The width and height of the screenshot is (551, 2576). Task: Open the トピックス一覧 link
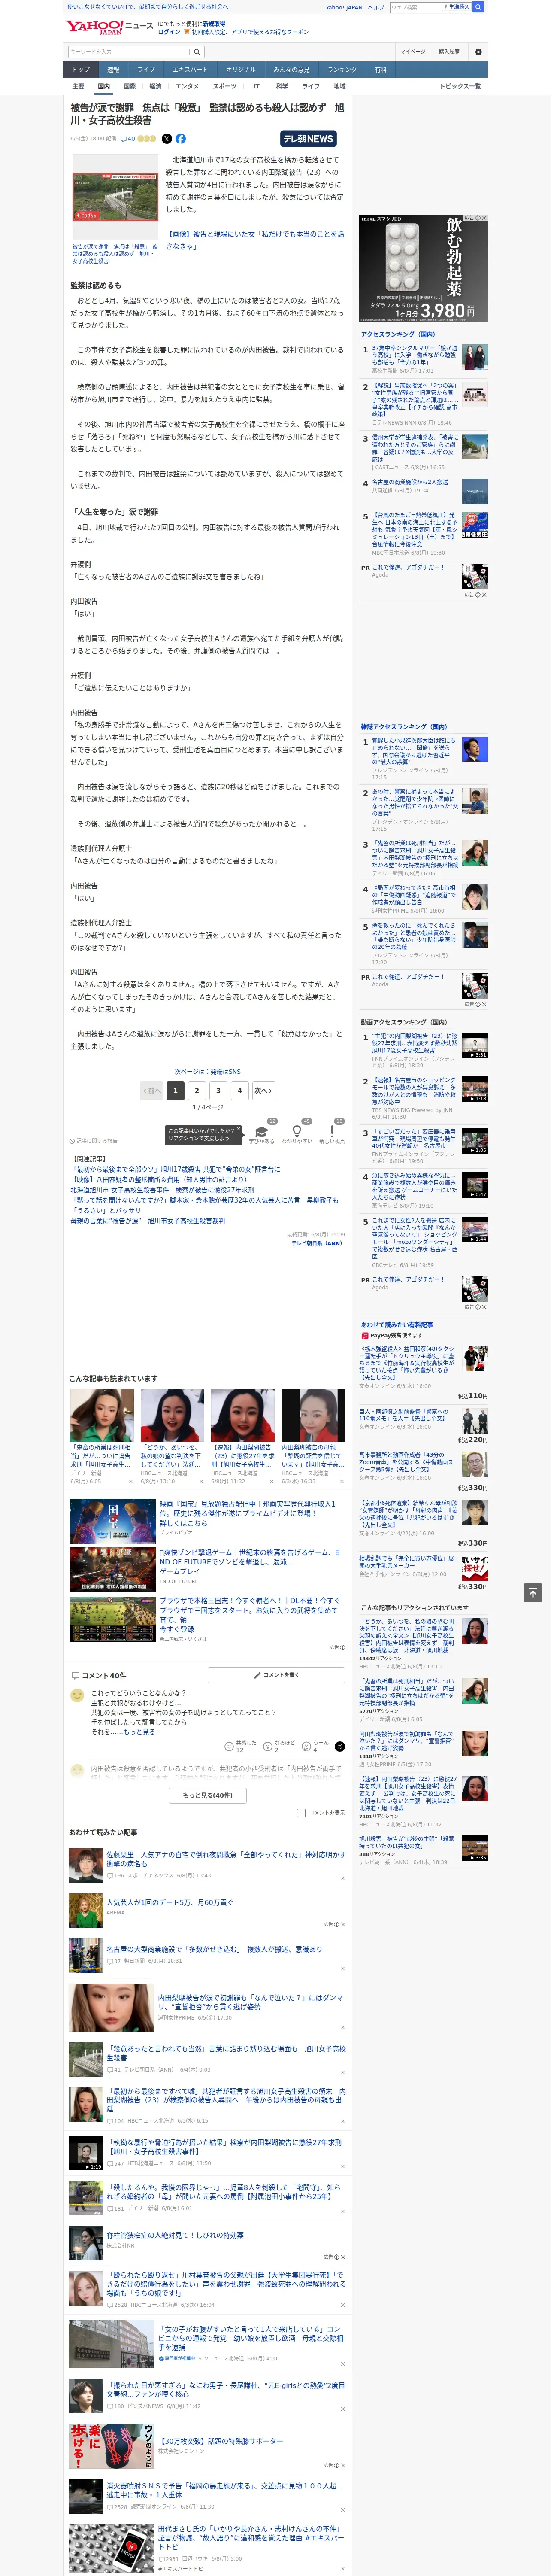[460, 86]
